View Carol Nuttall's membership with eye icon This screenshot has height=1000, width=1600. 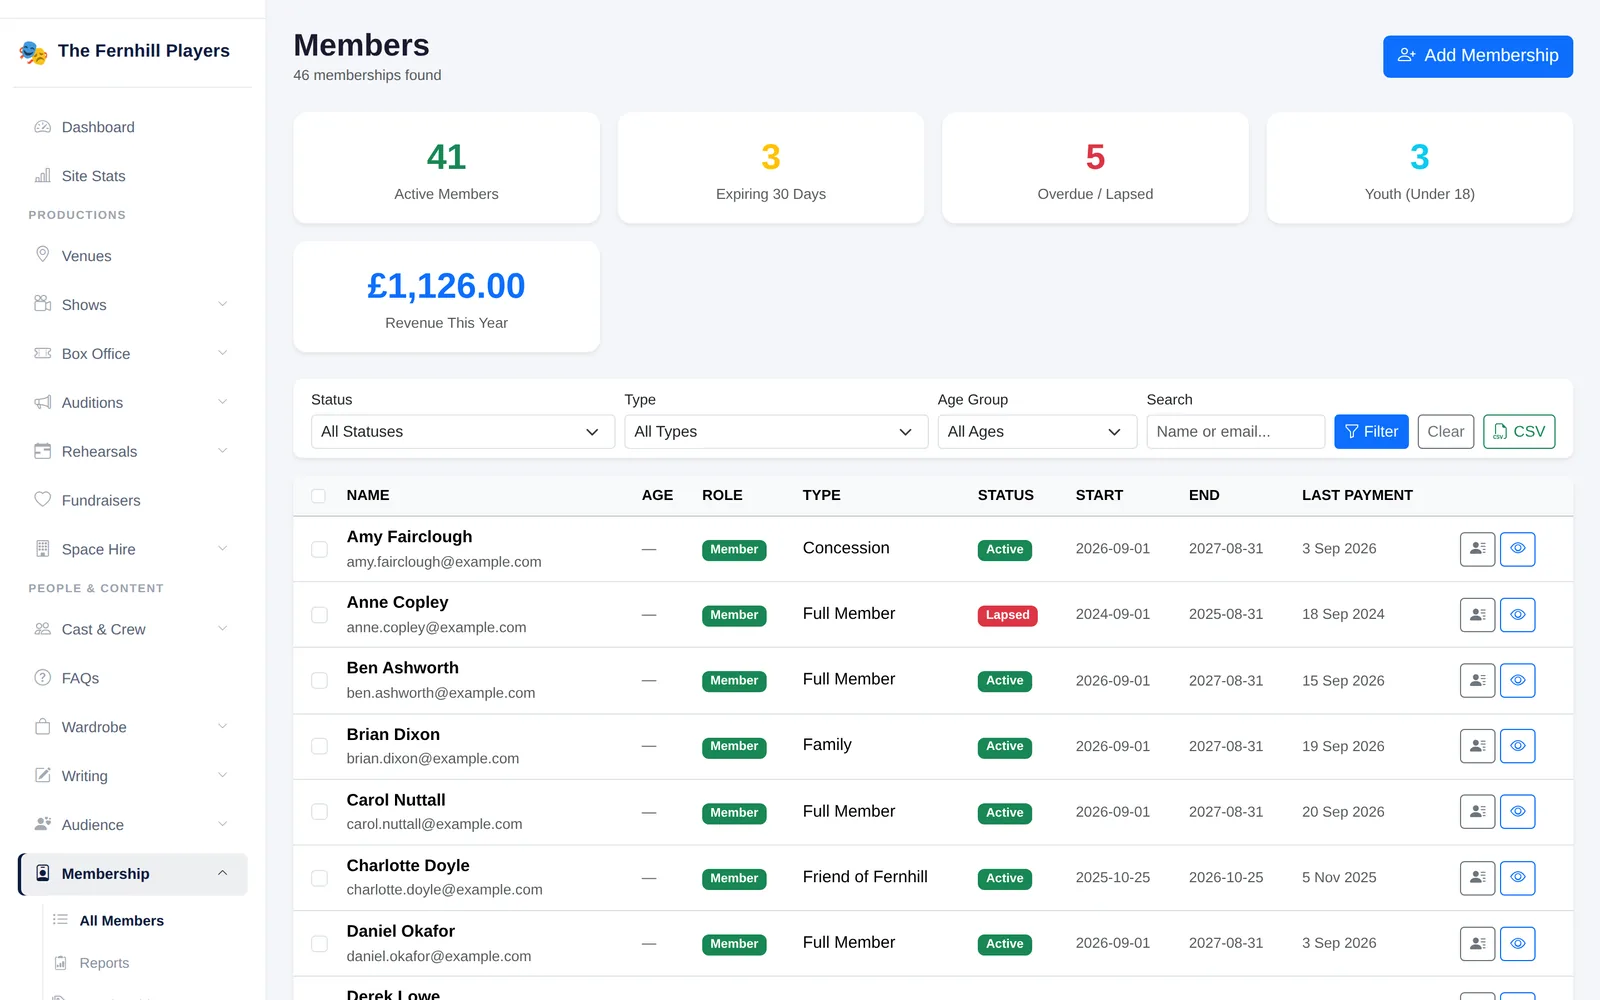point(1518,812)
